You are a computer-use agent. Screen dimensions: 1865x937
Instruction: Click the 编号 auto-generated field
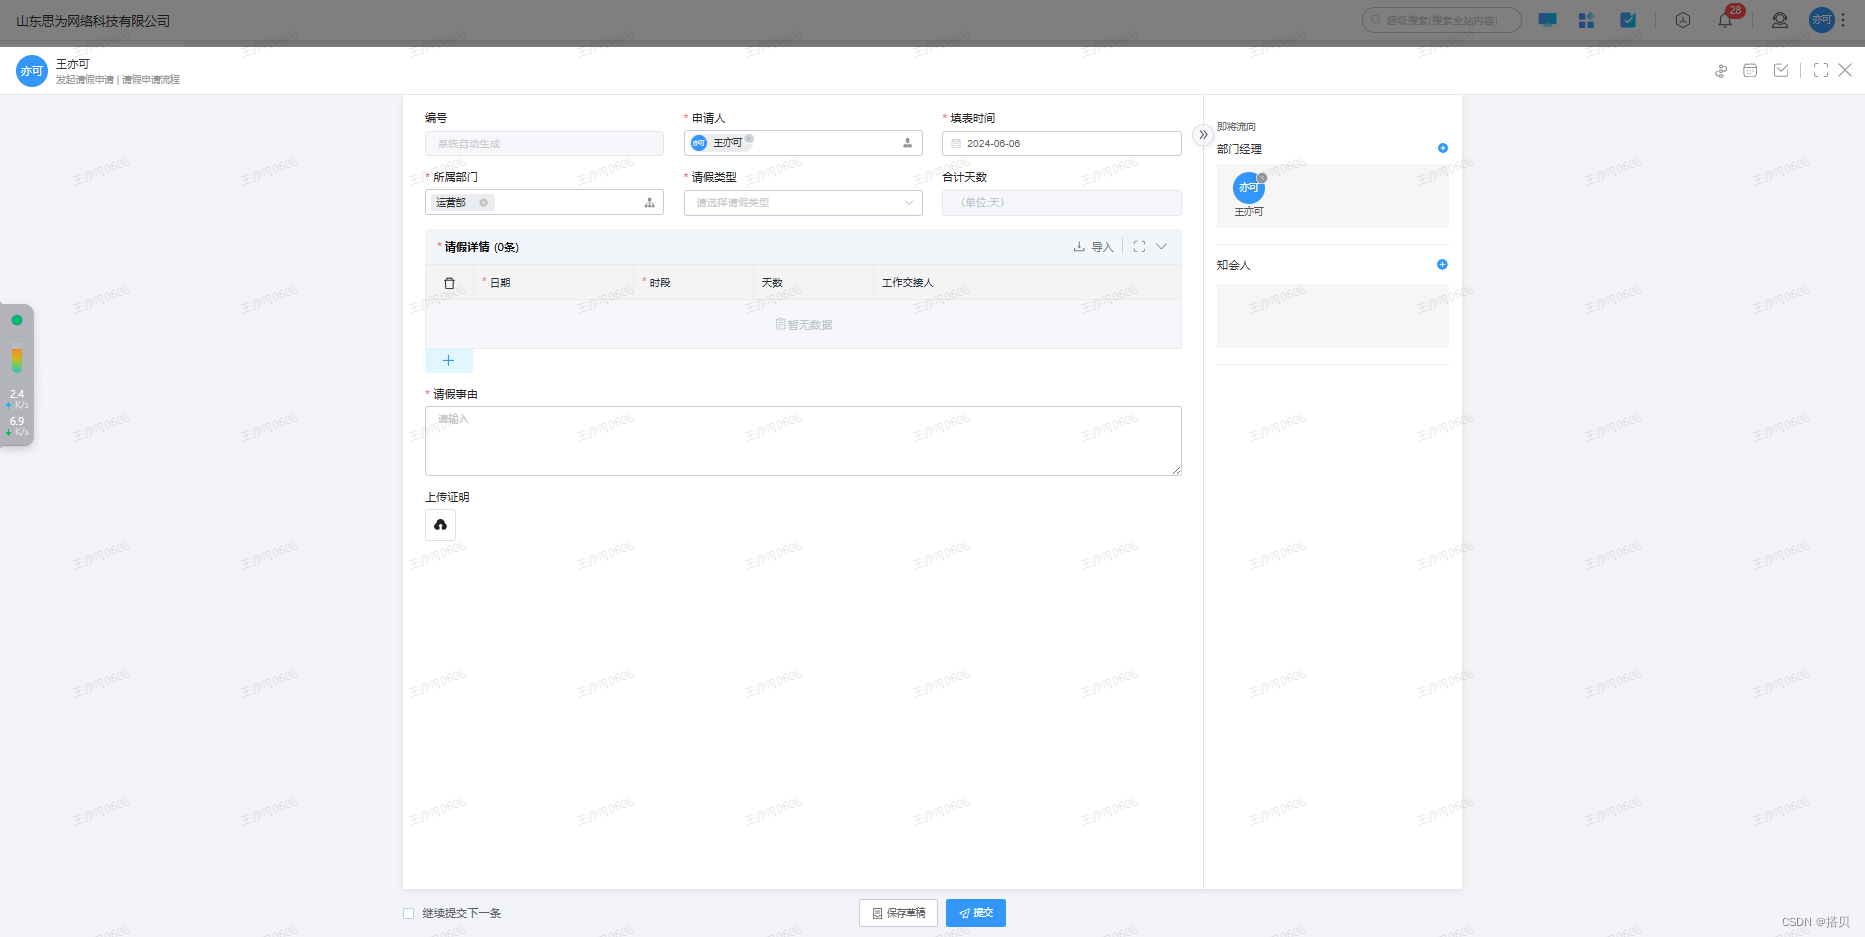click(544, 143)
